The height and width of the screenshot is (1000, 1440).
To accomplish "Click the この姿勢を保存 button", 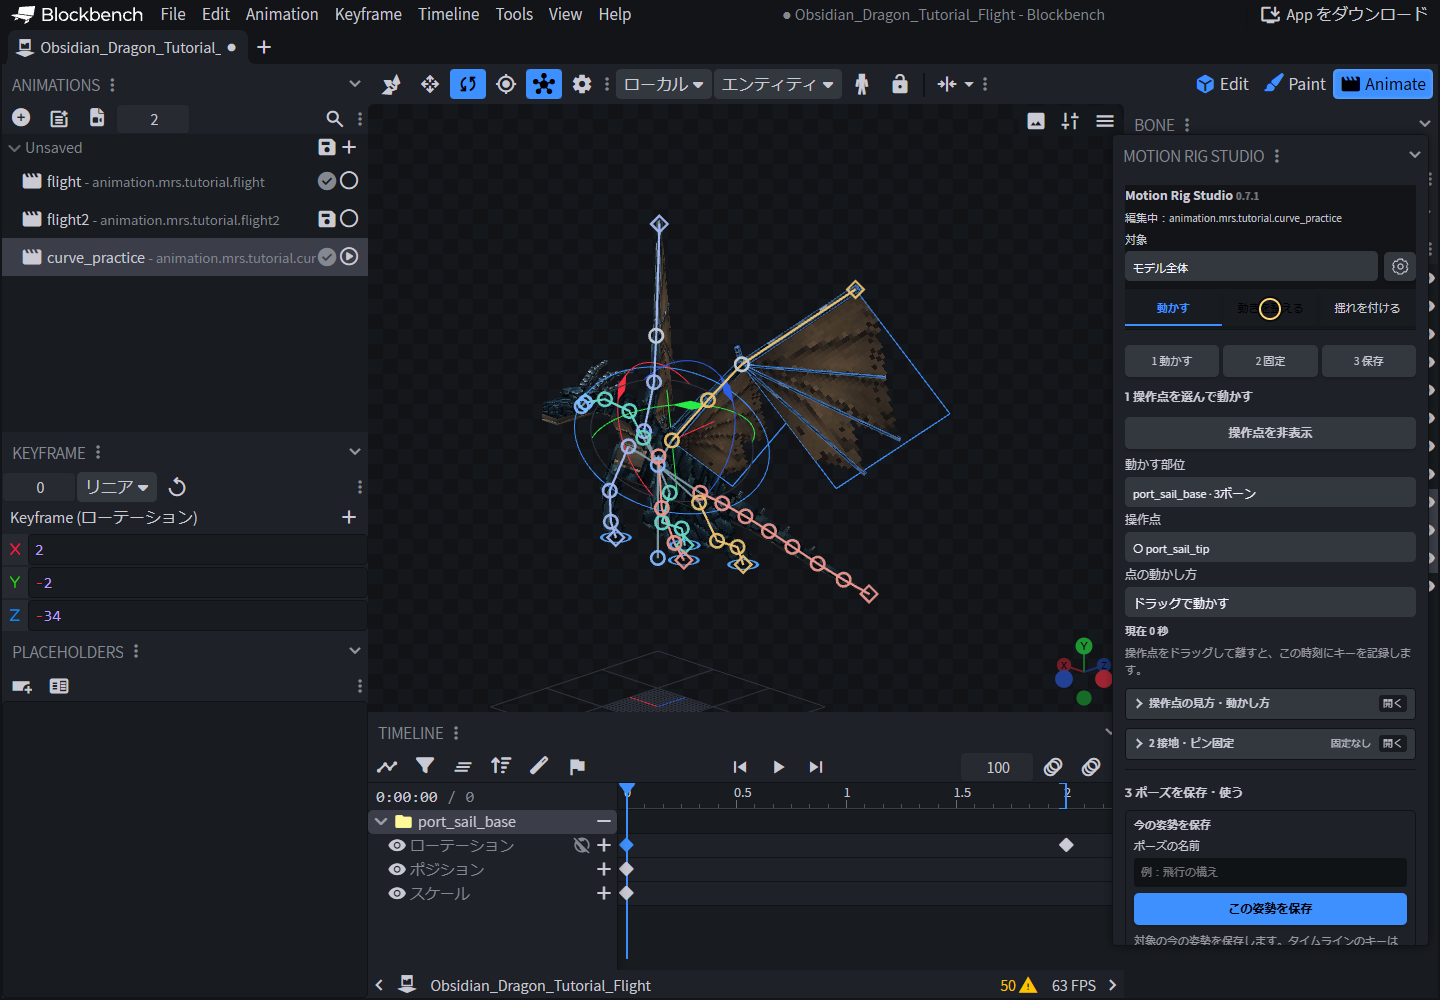I will 1270,909.
